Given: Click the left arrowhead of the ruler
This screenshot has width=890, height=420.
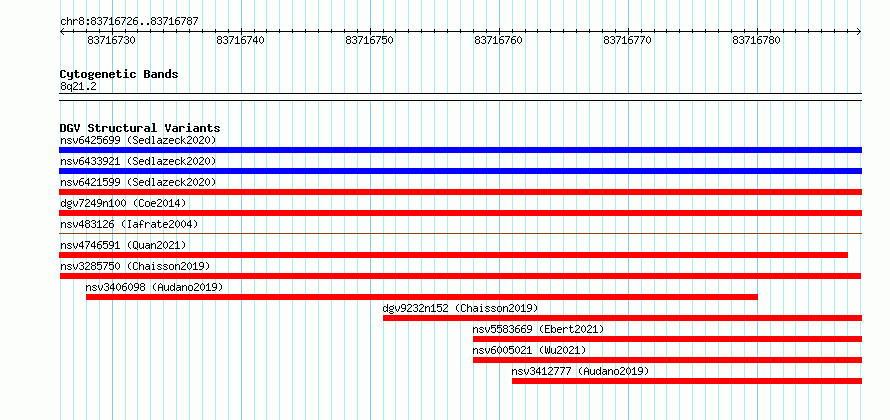Looking at the screenshot, I should coord(62,31).
